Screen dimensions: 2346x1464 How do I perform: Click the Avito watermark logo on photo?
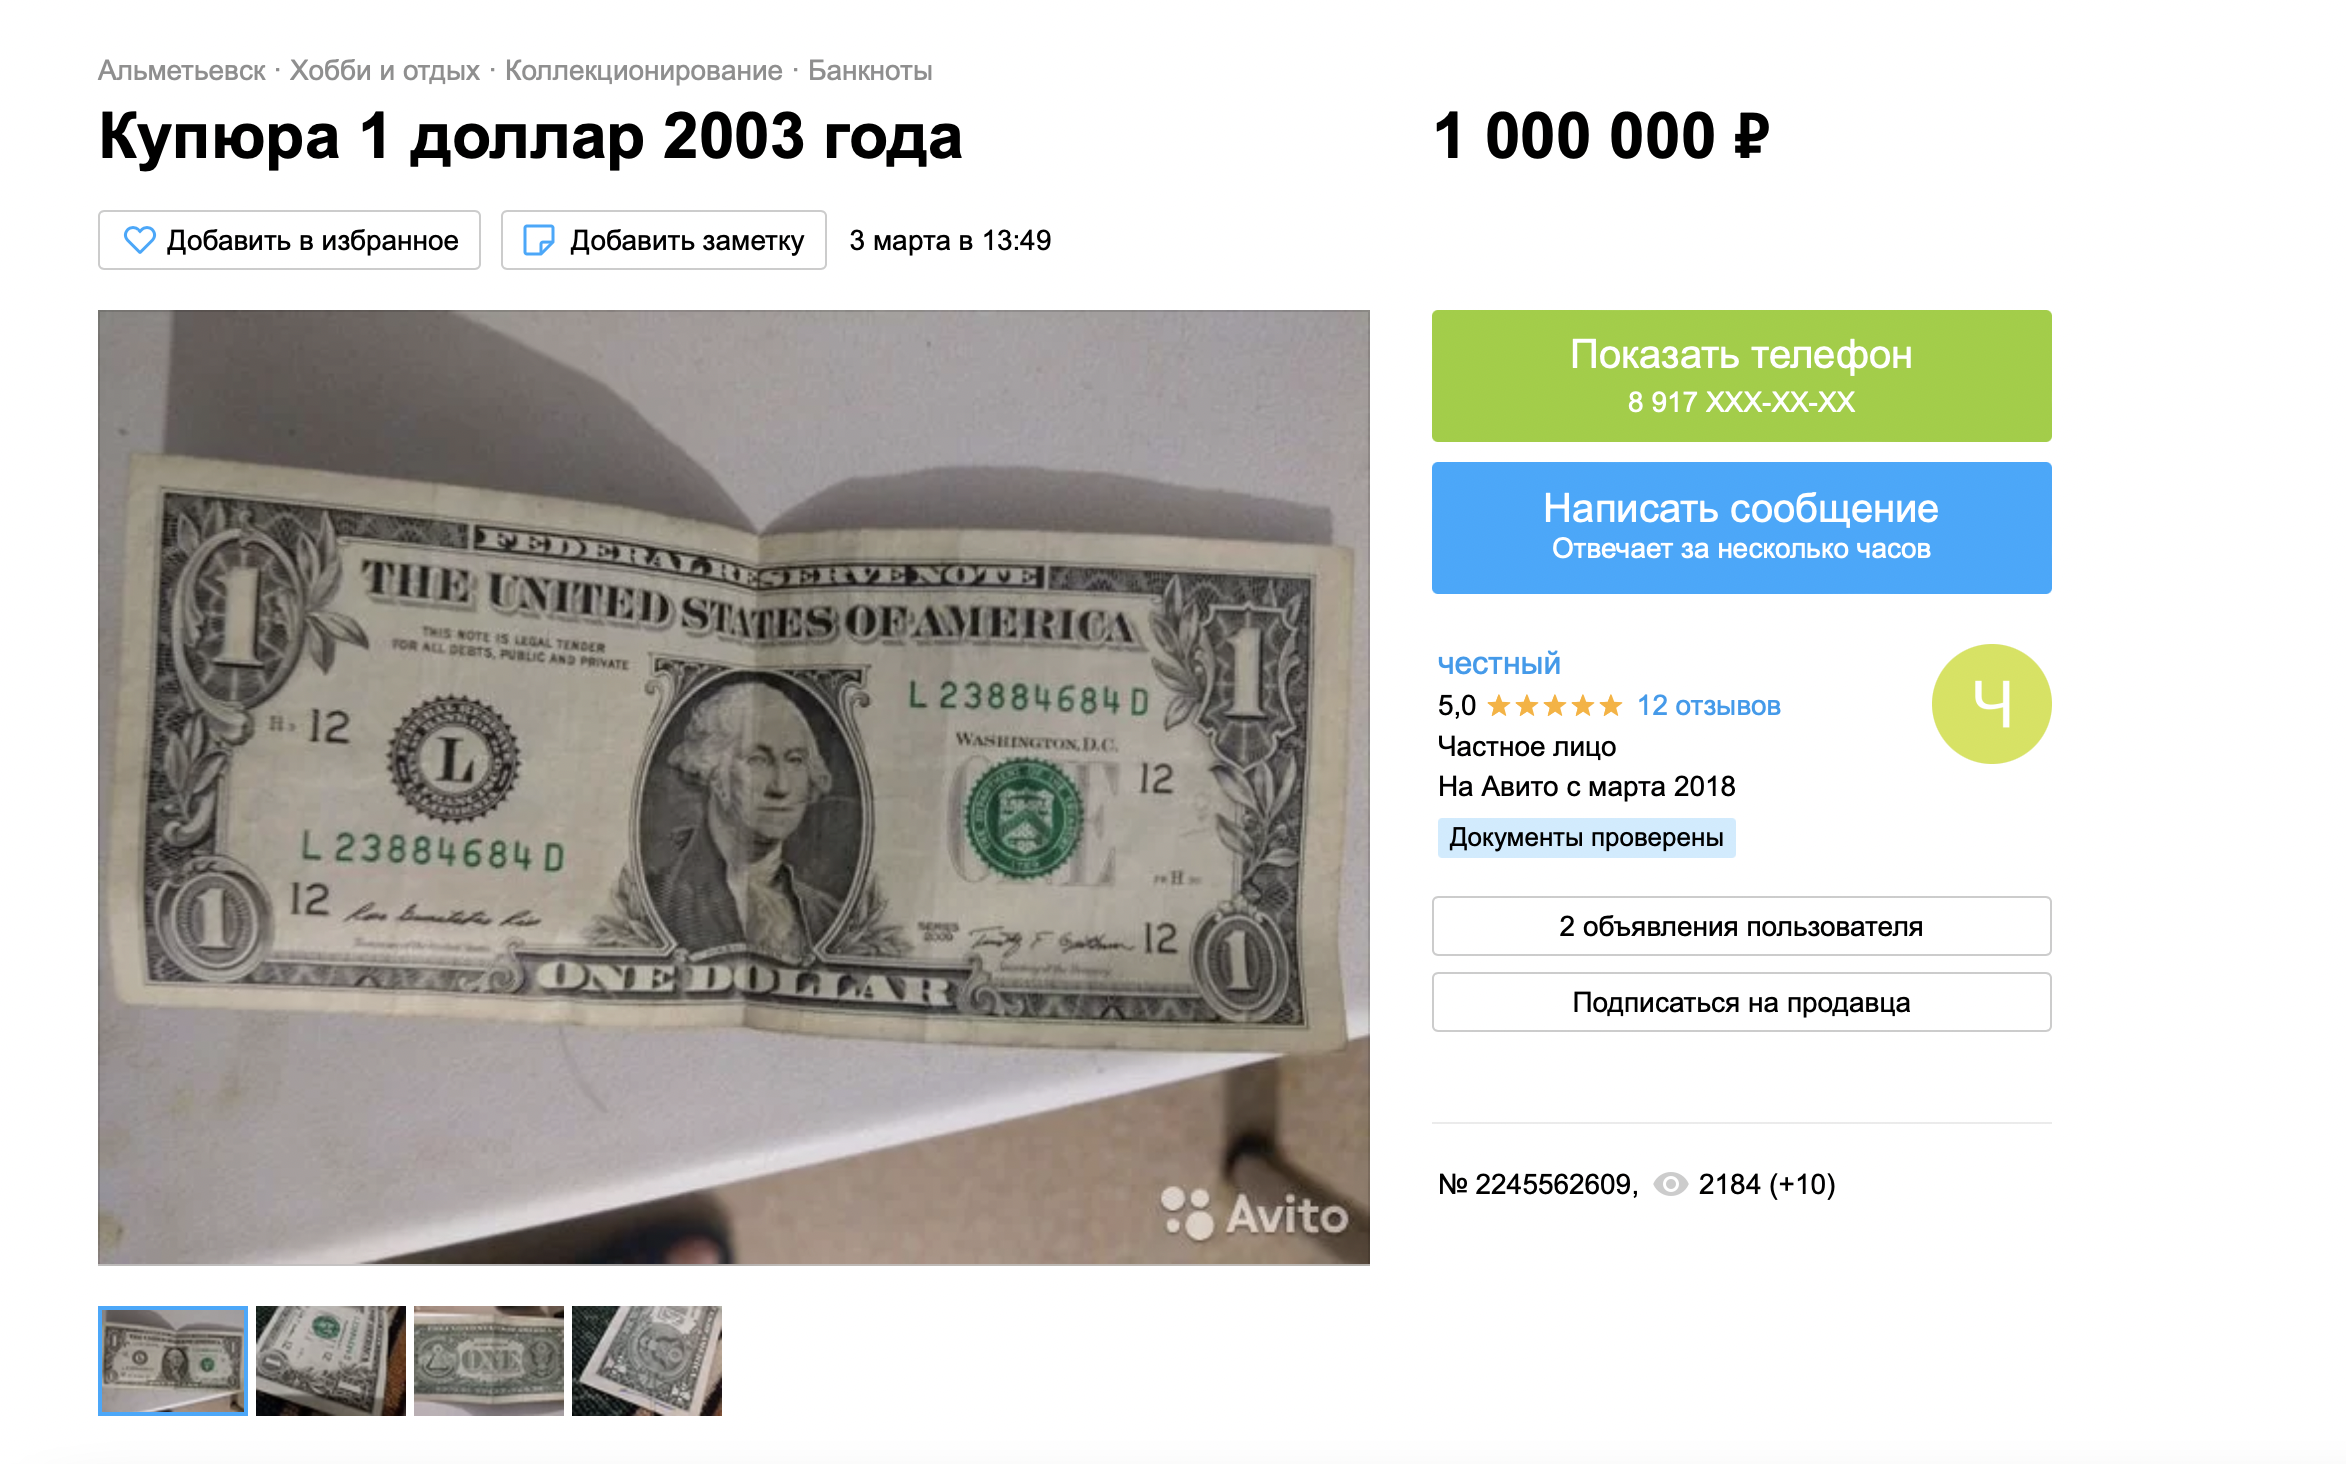(1254, 1213)
